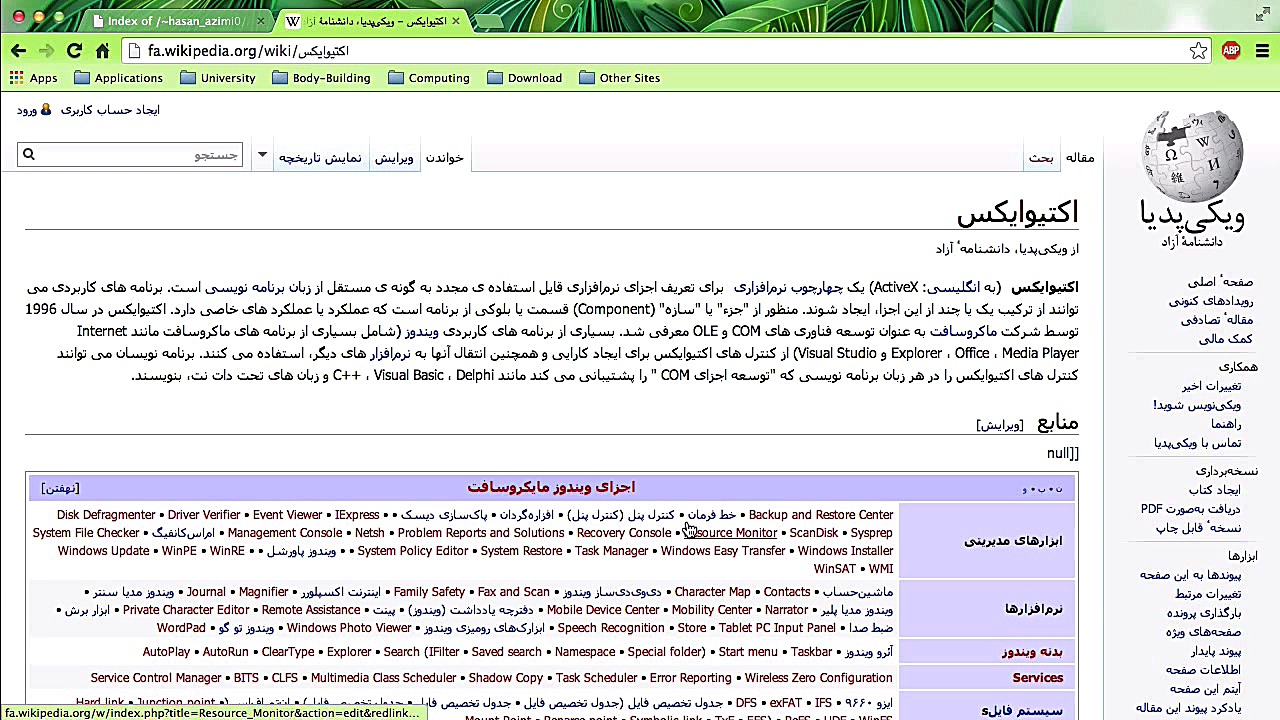Open the رویدادهای کنونی sidebar link
This screenshot has width=1280, height=720.
(x=1211, y=301)
